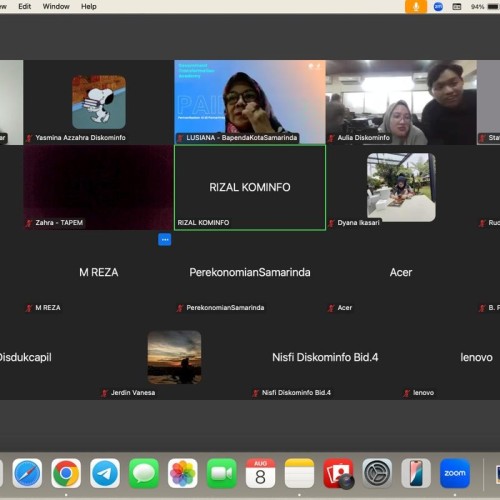This screenshot has height=500, width=500.
Task: Select the RIZAL KOMINFO participant tile
Action: pos(250,187)
